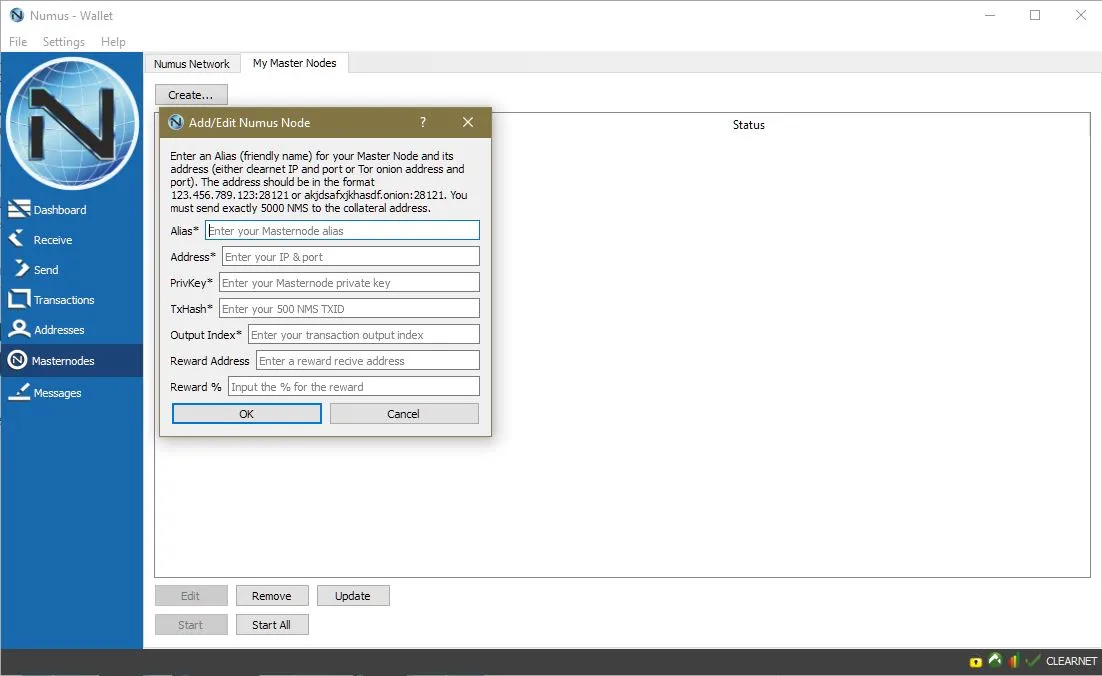Viewport: 1102px width, 676px height.
Task: Focus the PrivKey input field
Action: click(349, 282)
